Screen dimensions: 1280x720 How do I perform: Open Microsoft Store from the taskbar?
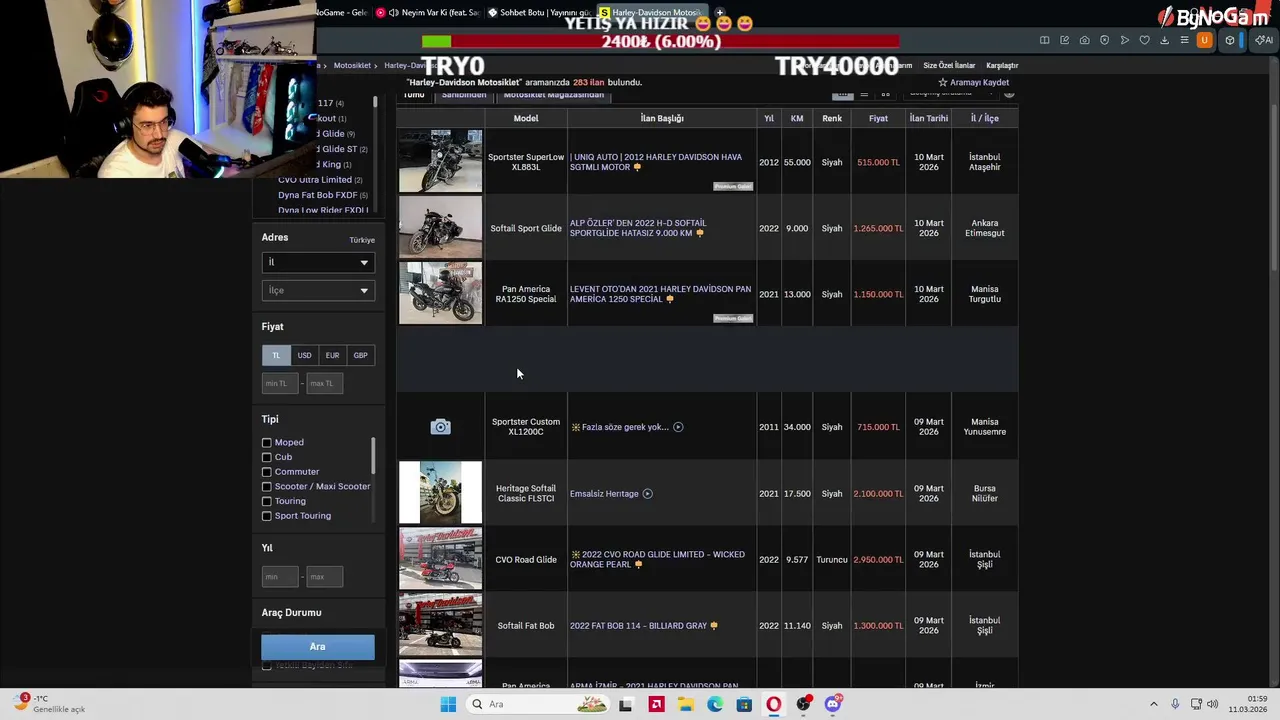[744, 704]
